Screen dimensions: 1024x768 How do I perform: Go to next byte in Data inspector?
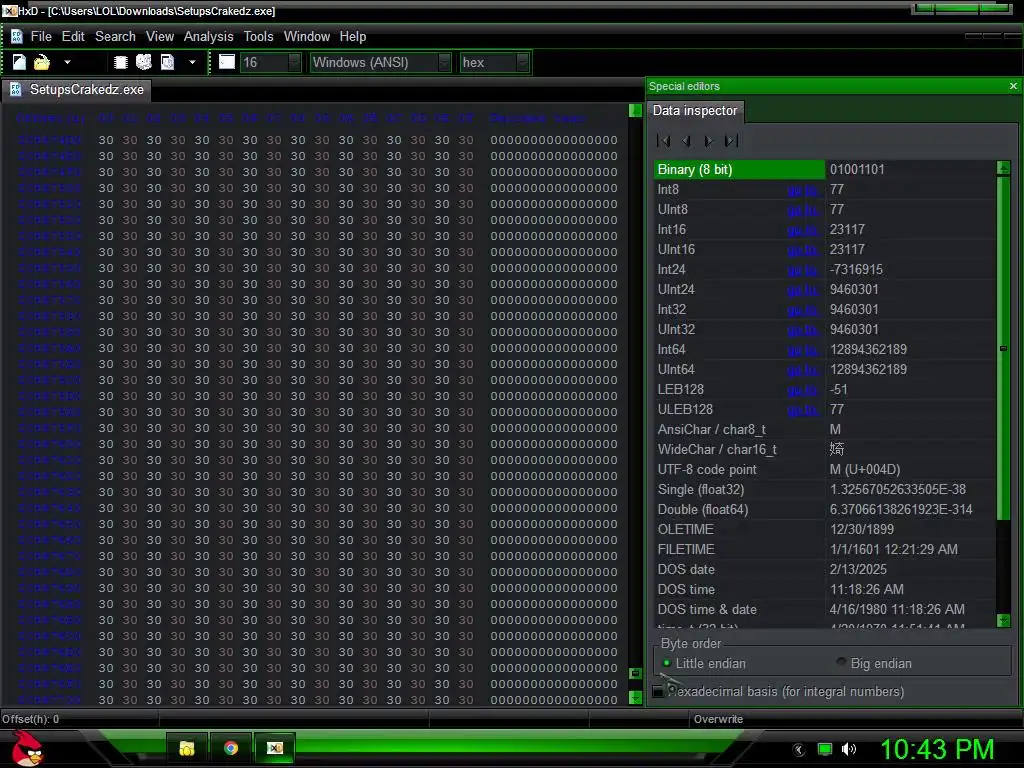click(709, 140)
